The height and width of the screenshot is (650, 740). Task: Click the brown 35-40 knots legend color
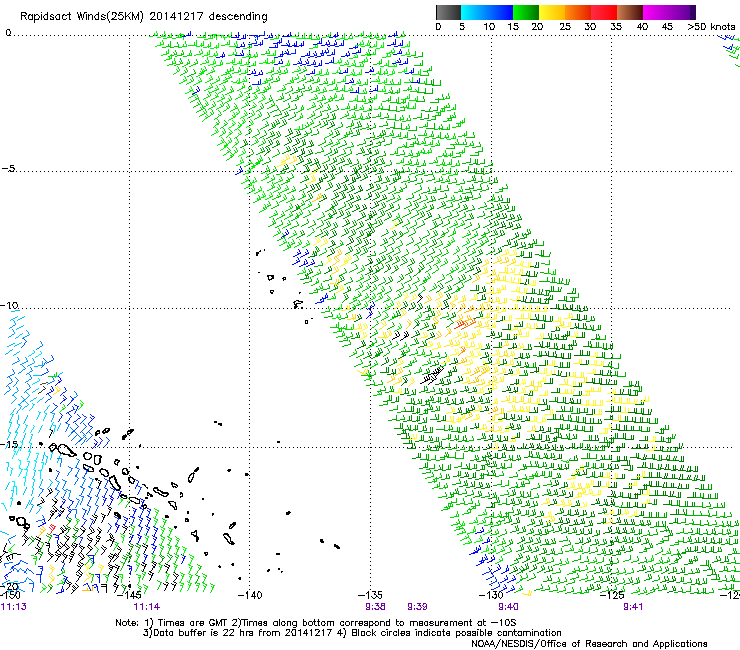pyautogui.click(x=630, y=12)
